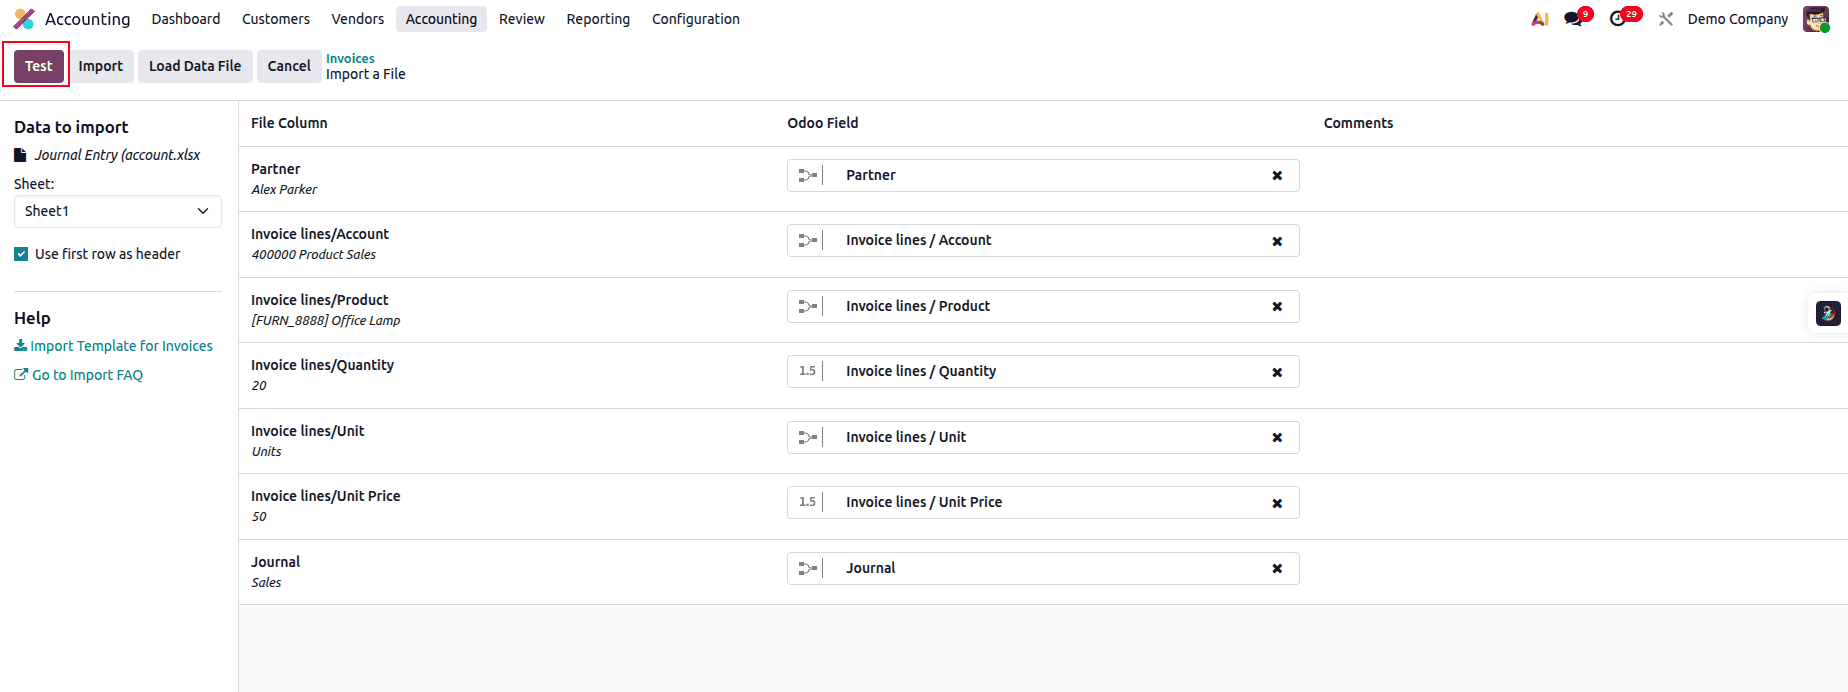
Task: Open the conversations chat bubble icon
Action: click(1574, 19)
